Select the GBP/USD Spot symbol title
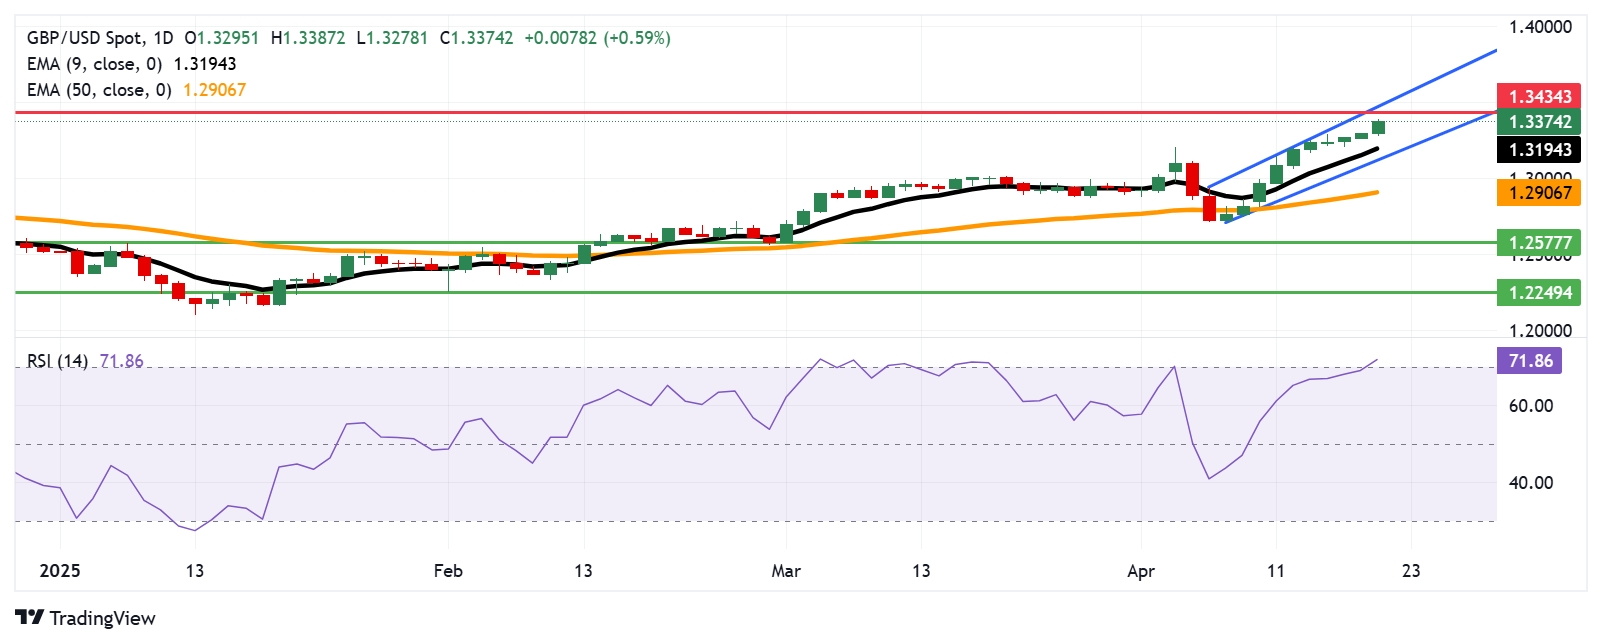Image resolution: width=1602 pixels, height=644 pixels. pyautogui.click(x=84, y=38)
